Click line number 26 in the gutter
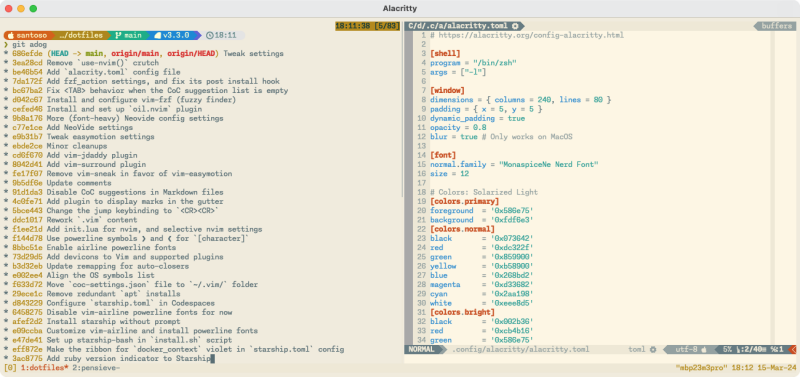Screen dimensions: 800x377 pos(421,266)
